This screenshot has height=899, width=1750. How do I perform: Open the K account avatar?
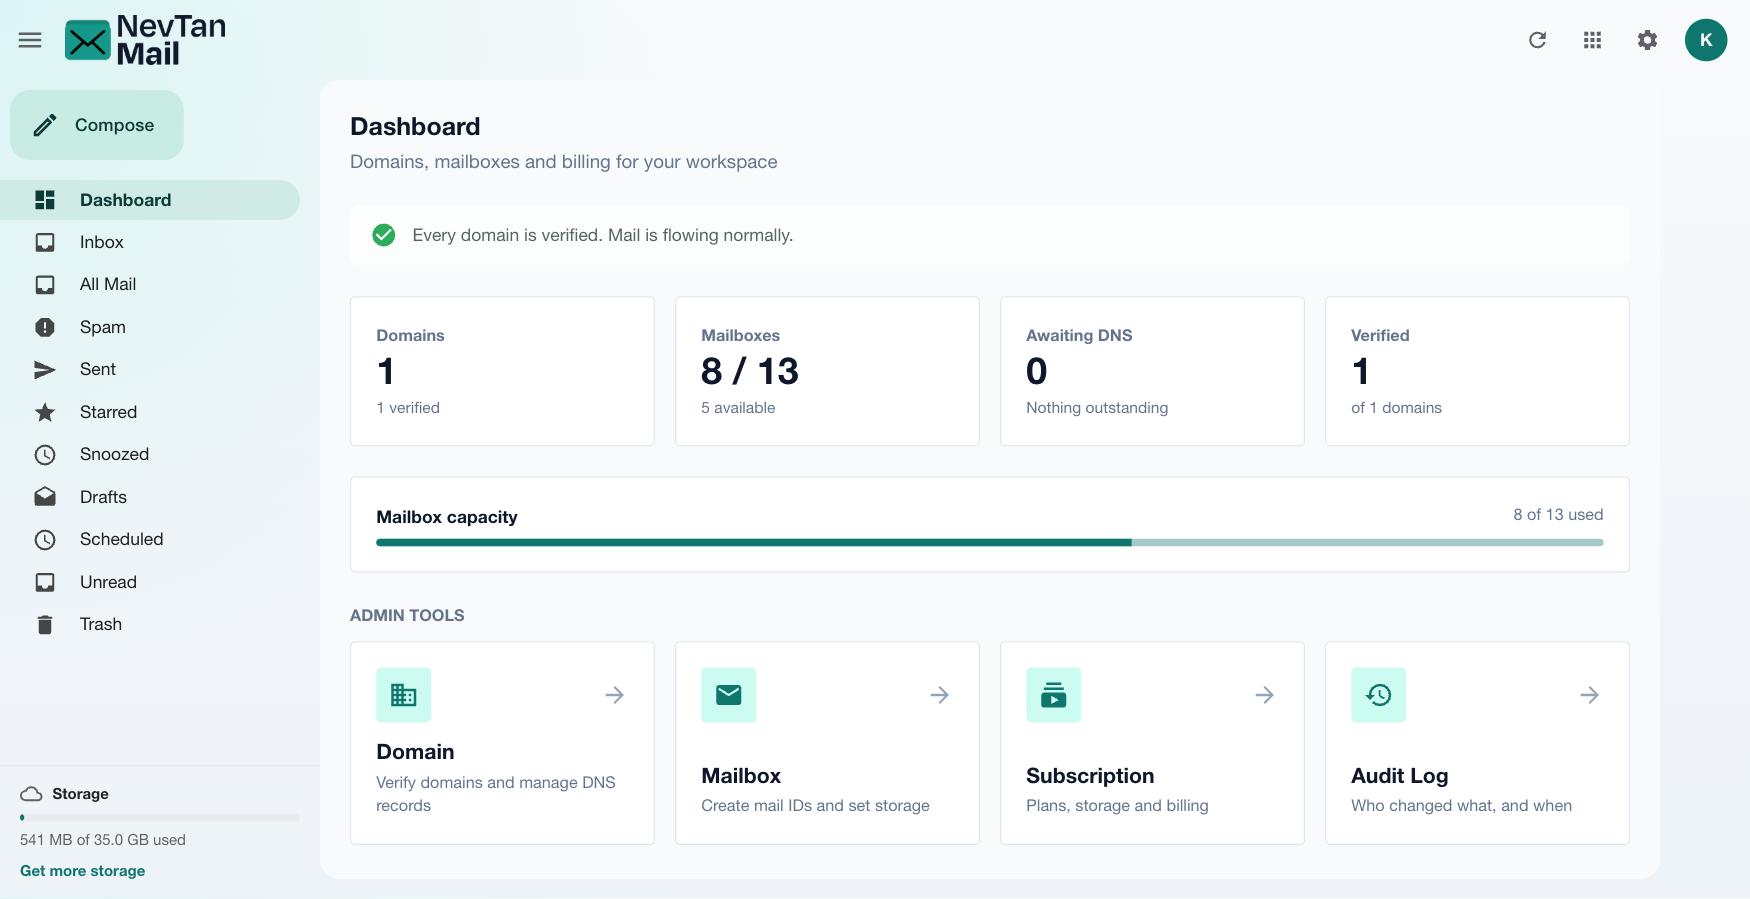[x=1706, y=40]
